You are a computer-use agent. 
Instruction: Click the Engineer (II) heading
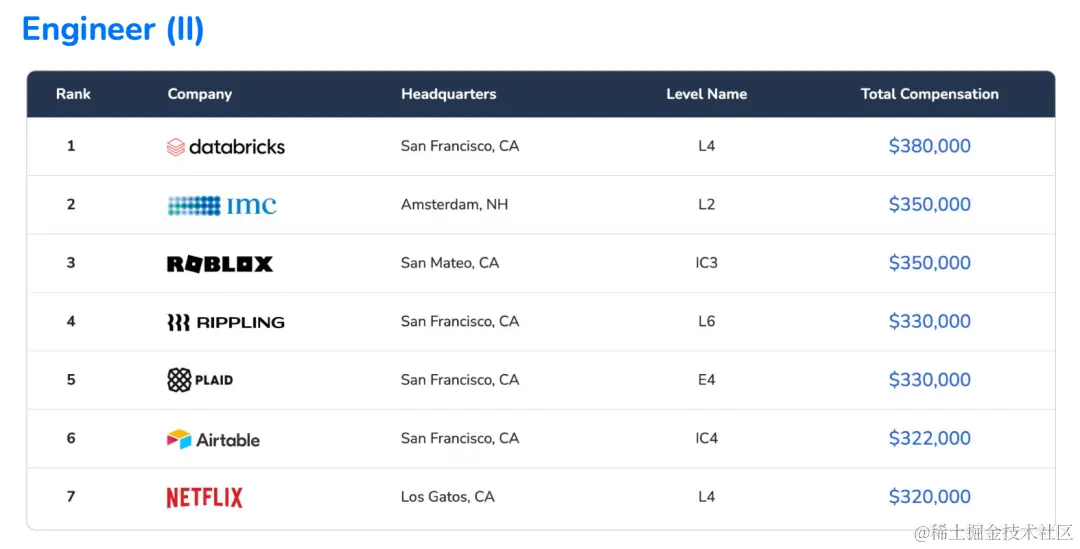point(113,29)
